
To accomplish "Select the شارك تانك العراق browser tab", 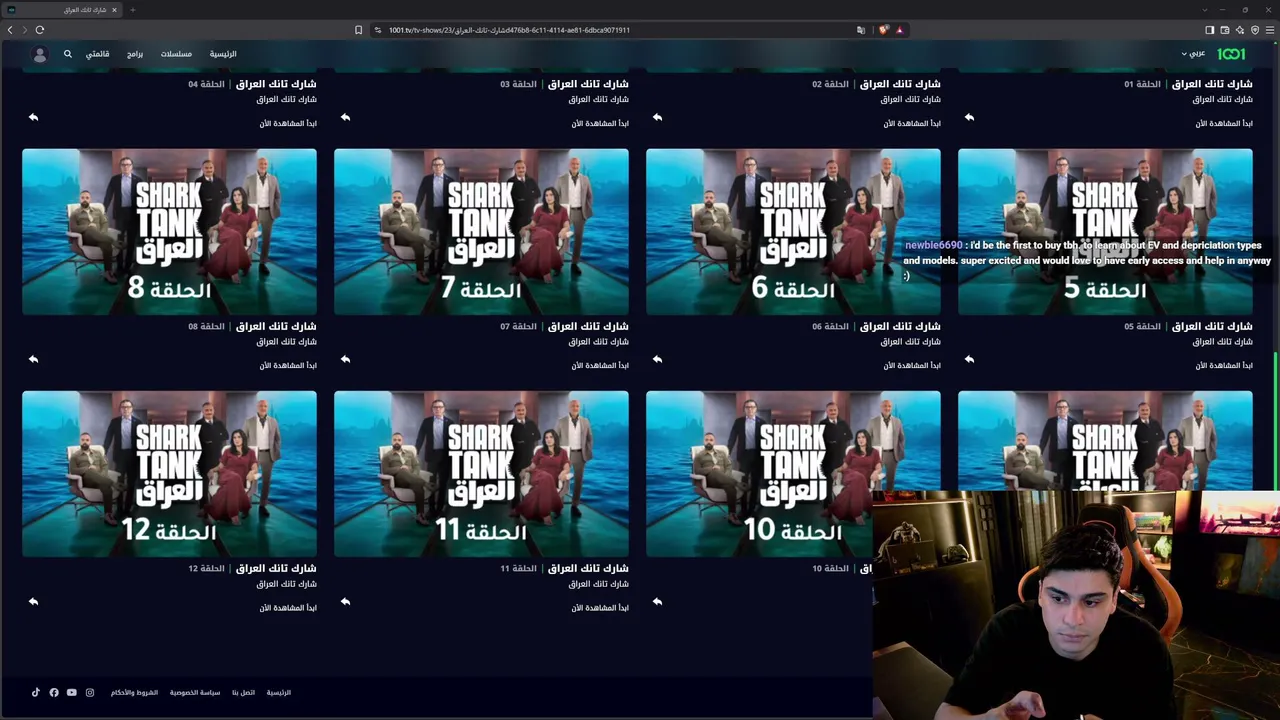I will [63, 10].
